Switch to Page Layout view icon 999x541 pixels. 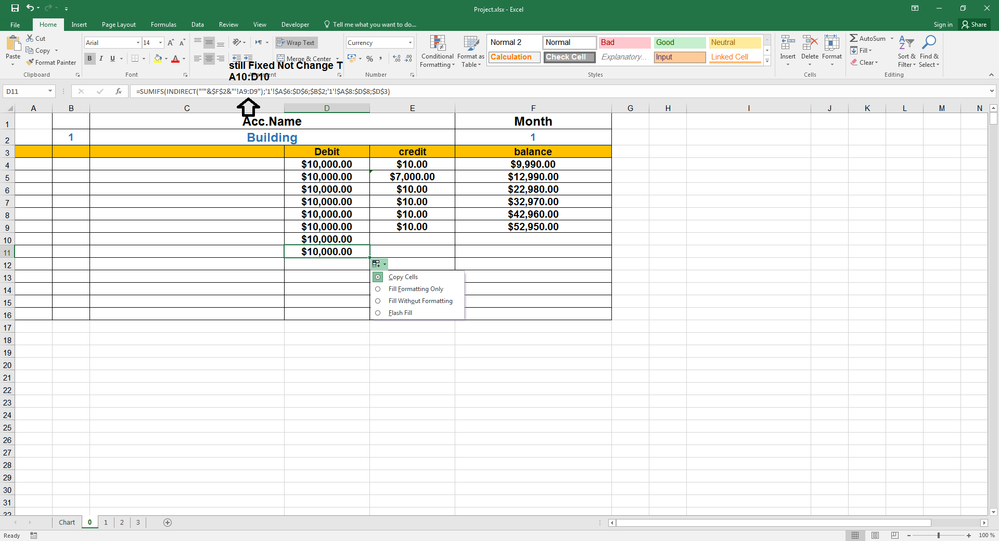(x=875, y=535)
